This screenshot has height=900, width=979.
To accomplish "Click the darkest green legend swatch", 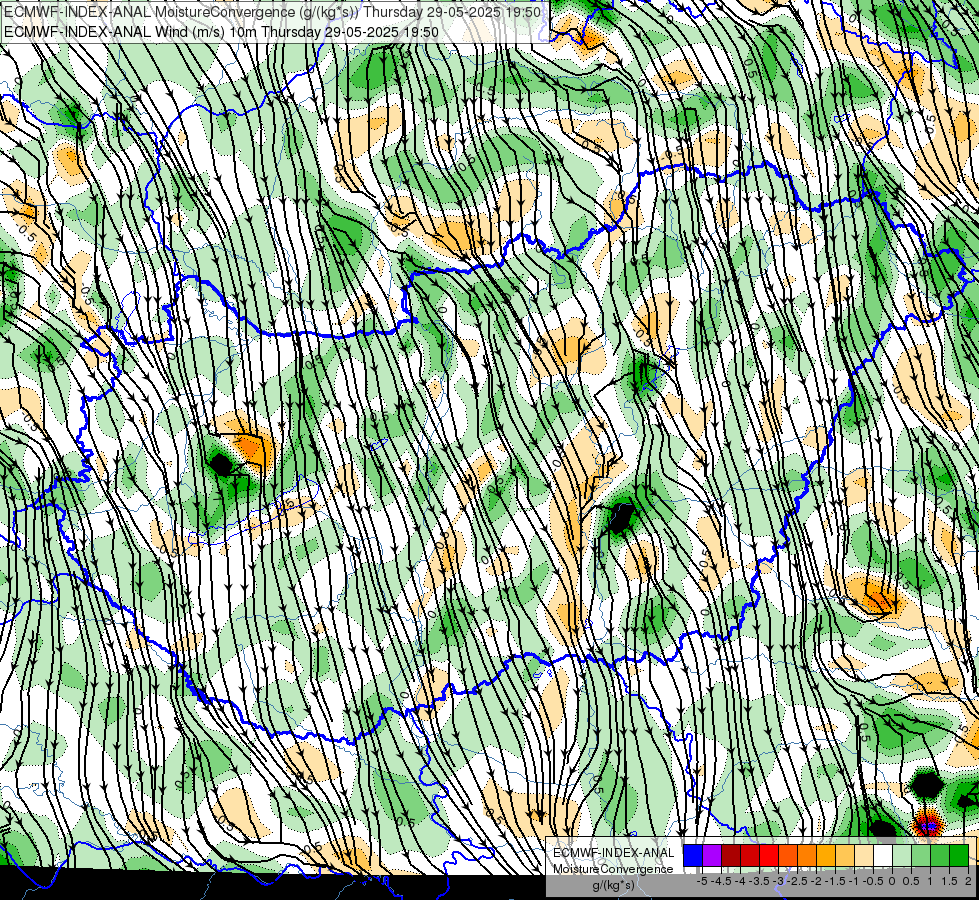I will pyautogui.click(x=959, y=856).
